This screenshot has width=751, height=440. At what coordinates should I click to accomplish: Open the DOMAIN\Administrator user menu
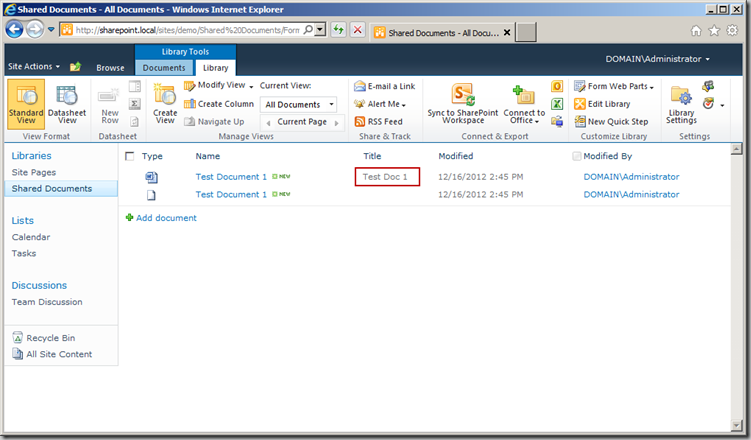click(x=657, y=59)
